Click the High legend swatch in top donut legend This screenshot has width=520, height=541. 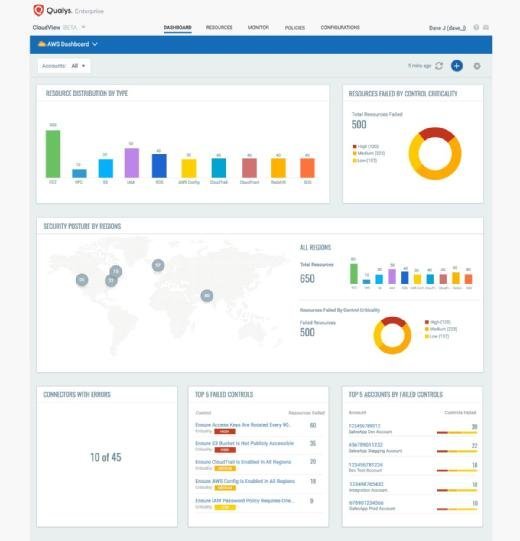(x=354, y=146)
